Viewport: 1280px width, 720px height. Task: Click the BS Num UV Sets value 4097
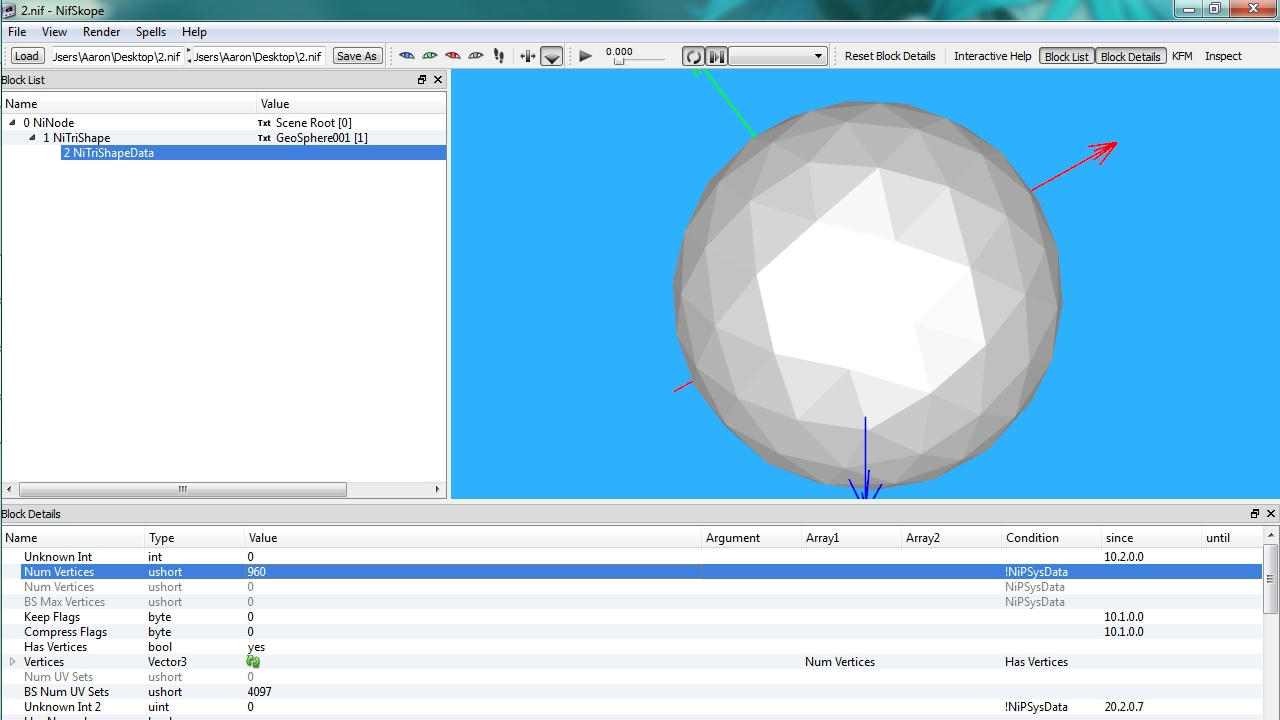tap(260, 692)
